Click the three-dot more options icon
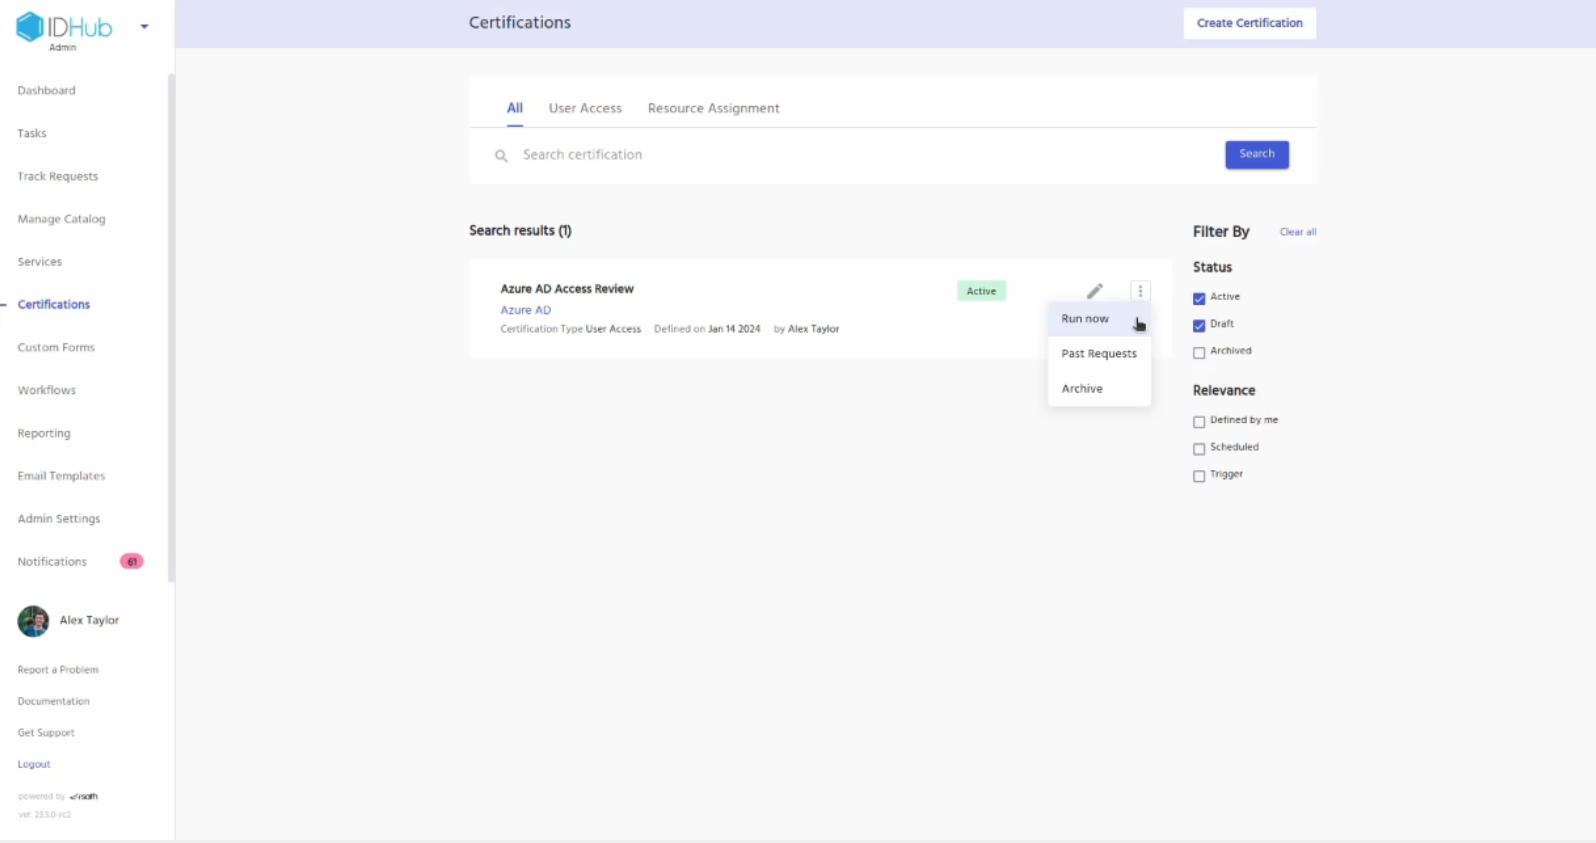Viewport: 1596px width, 843px height. point(1140,291)
